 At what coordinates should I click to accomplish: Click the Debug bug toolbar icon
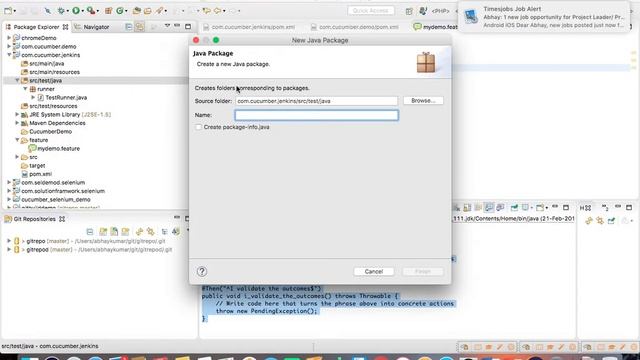[x=61, y=11]
